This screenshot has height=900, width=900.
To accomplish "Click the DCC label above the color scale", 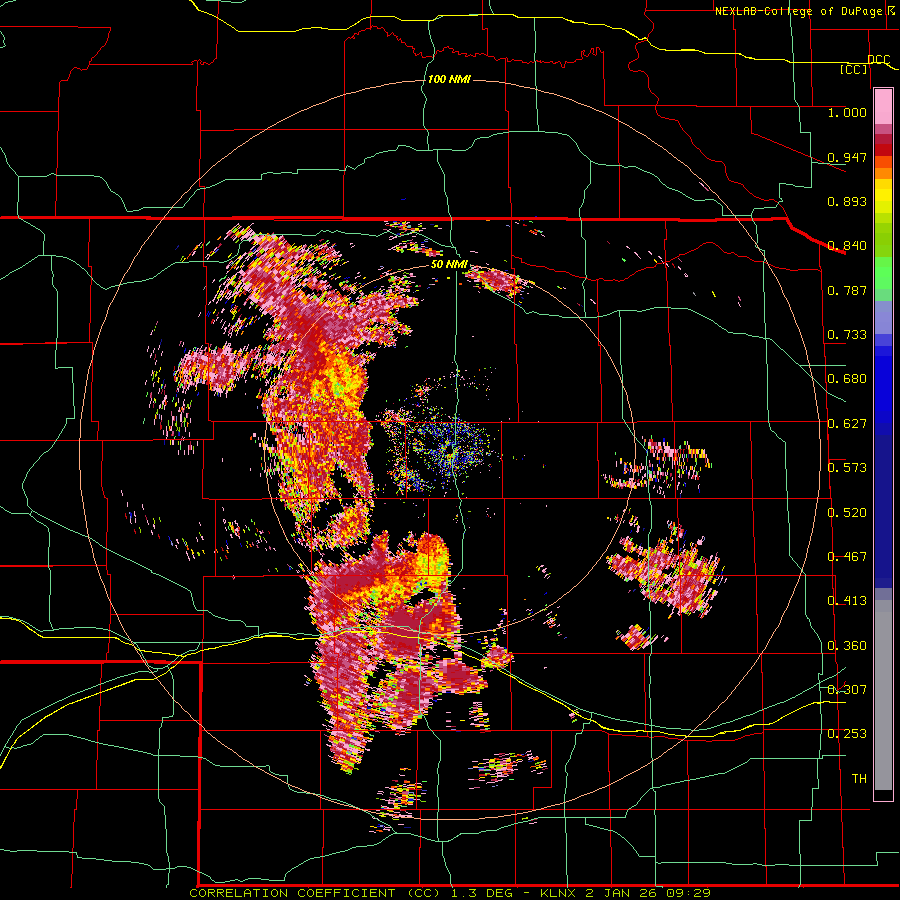I will pos(878,60).
